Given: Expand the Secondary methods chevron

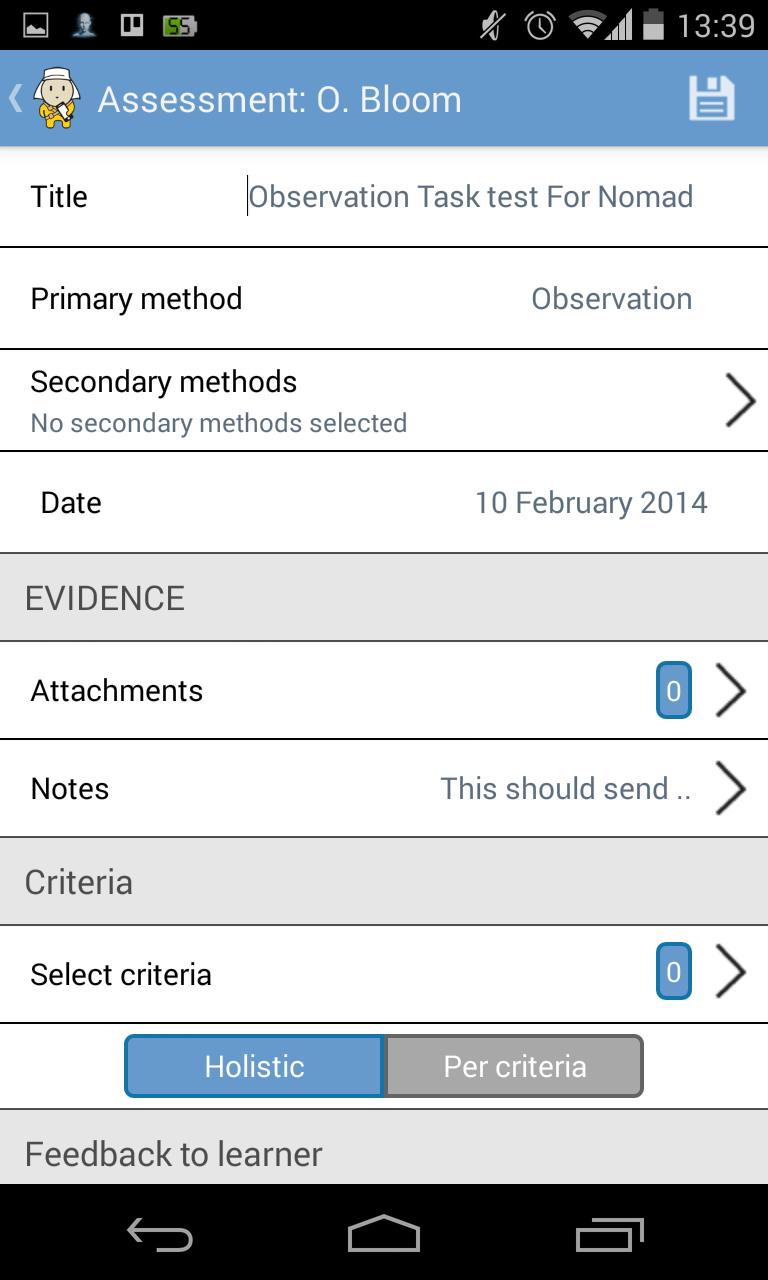Looking at the screenshot, I should (739, 401).
